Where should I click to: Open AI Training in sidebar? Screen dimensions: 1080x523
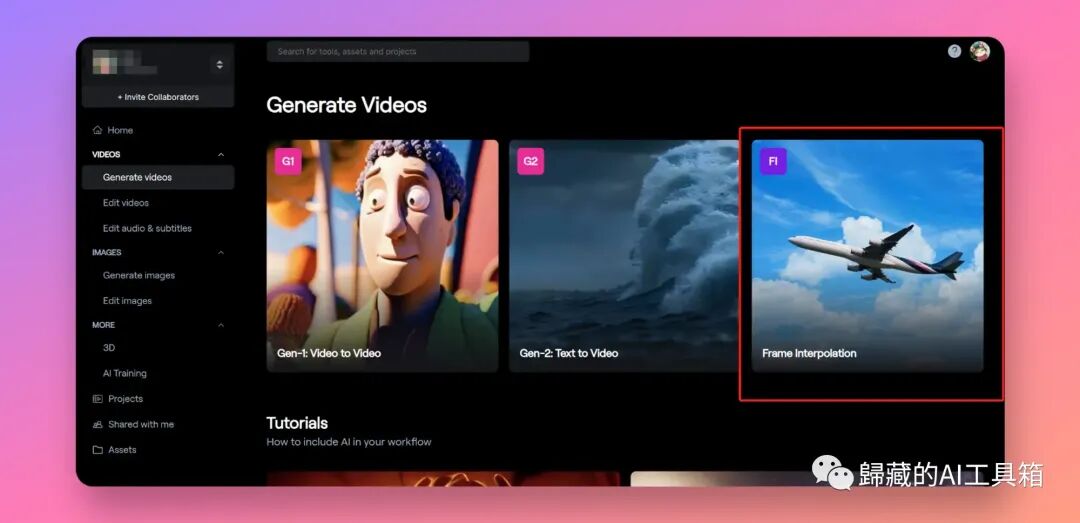(125, 373)
